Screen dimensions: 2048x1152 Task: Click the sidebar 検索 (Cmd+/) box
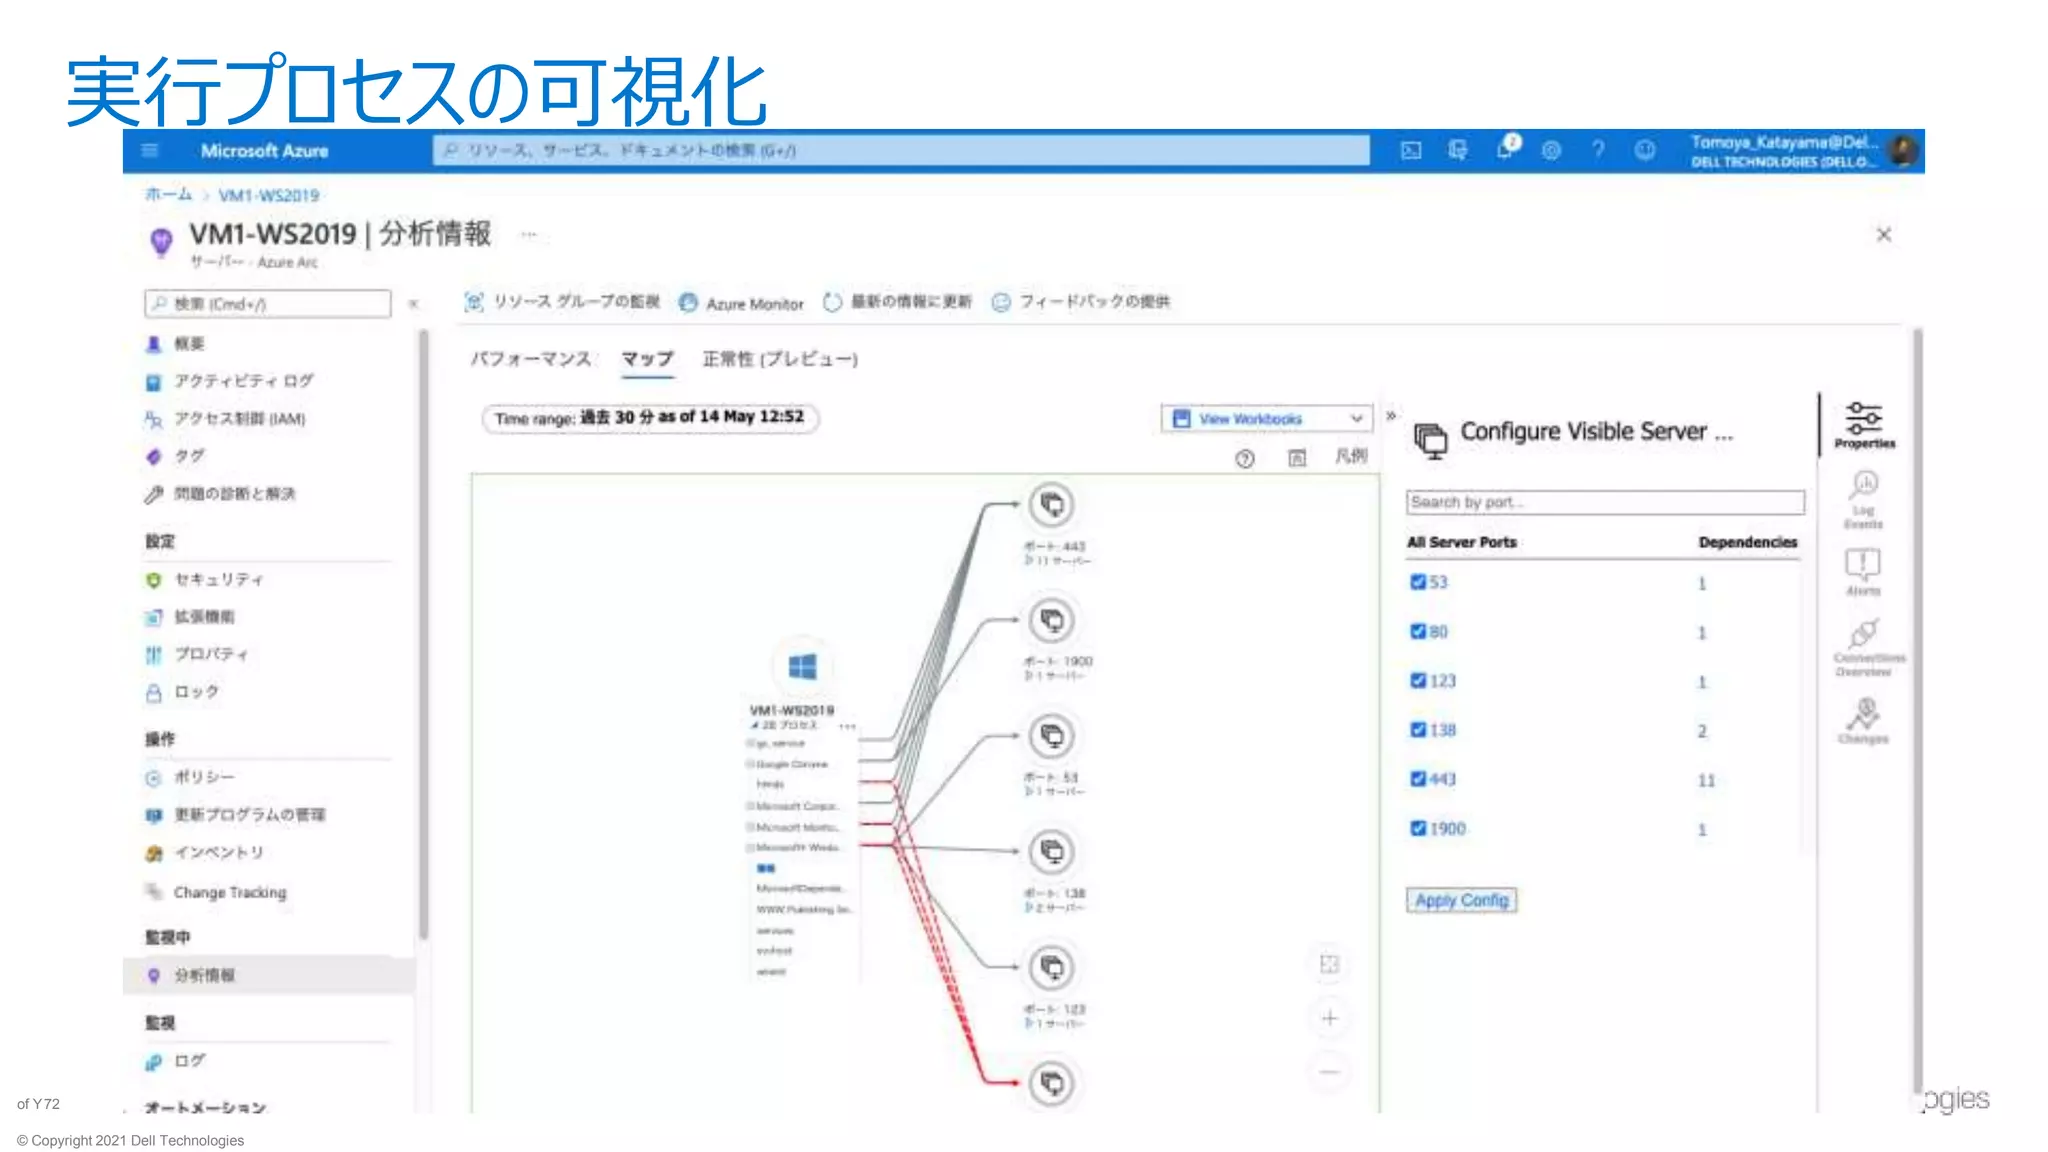268,304
